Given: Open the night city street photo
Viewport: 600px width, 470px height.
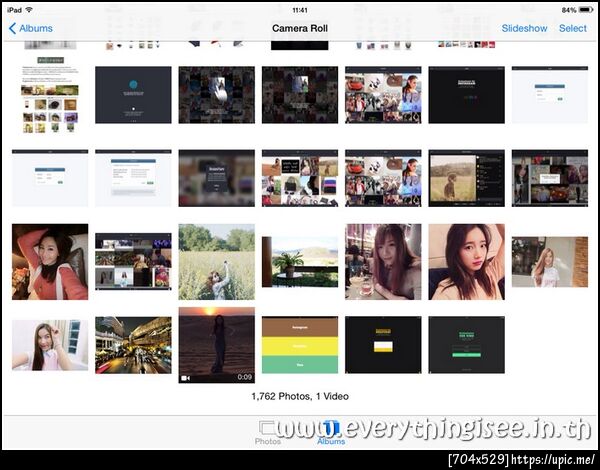Looking at the screenshot, I should click(x=133, y=345).
